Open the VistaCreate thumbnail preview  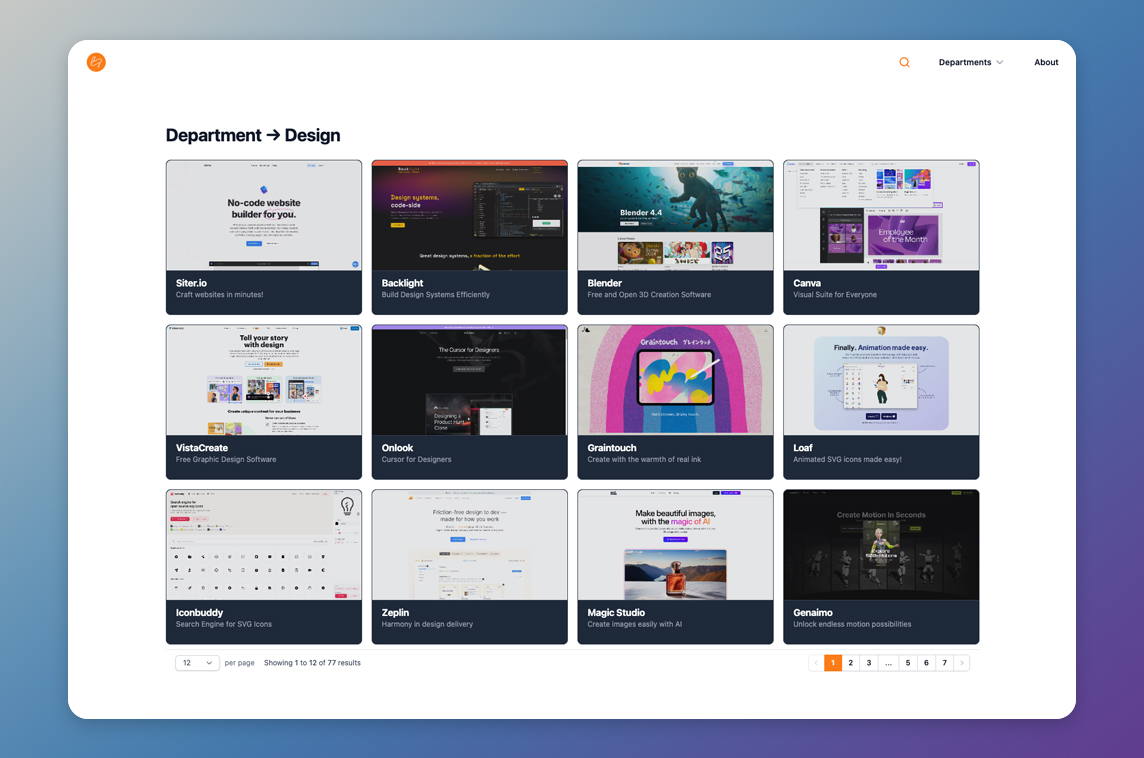(x=263, y=380)
